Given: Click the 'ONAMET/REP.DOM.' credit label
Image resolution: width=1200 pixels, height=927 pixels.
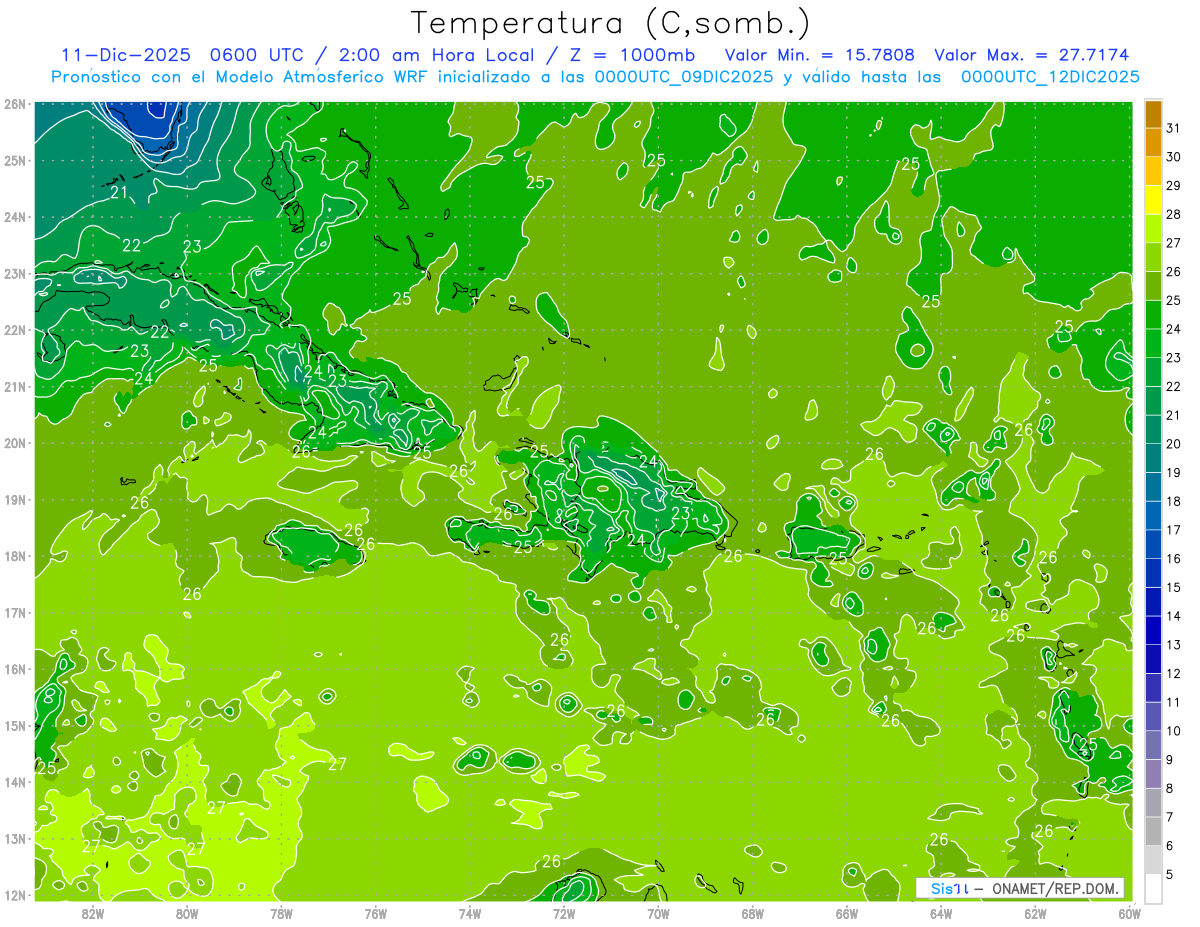Looking at the screenshot, I should [1056, 888].
